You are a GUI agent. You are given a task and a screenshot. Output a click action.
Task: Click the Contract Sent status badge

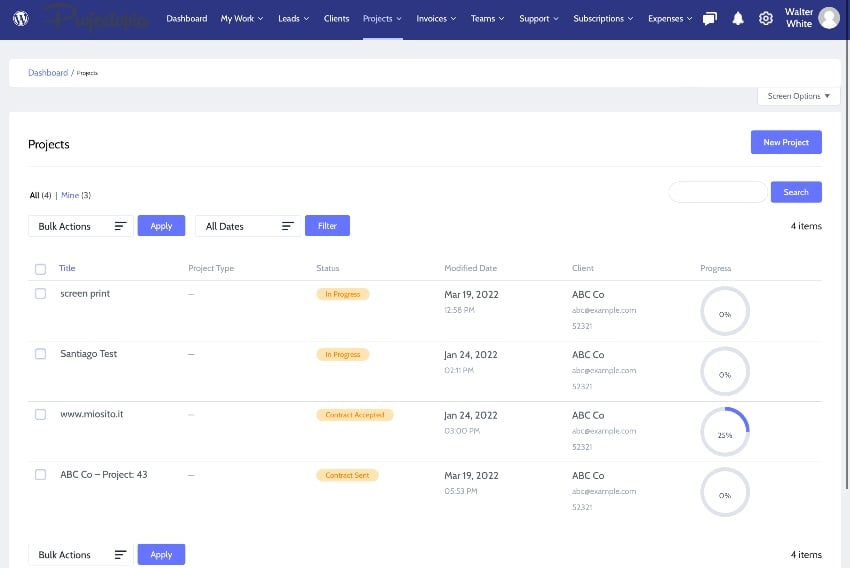click(347, 475)
